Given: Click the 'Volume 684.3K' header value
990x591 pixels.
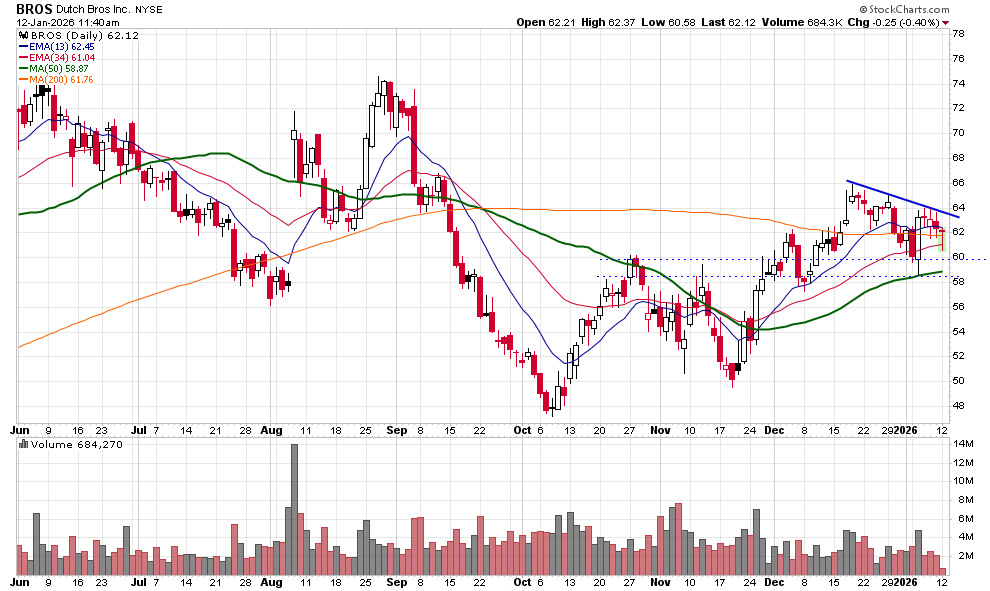Looking at the screenshot, I should [x=802, y=22].
